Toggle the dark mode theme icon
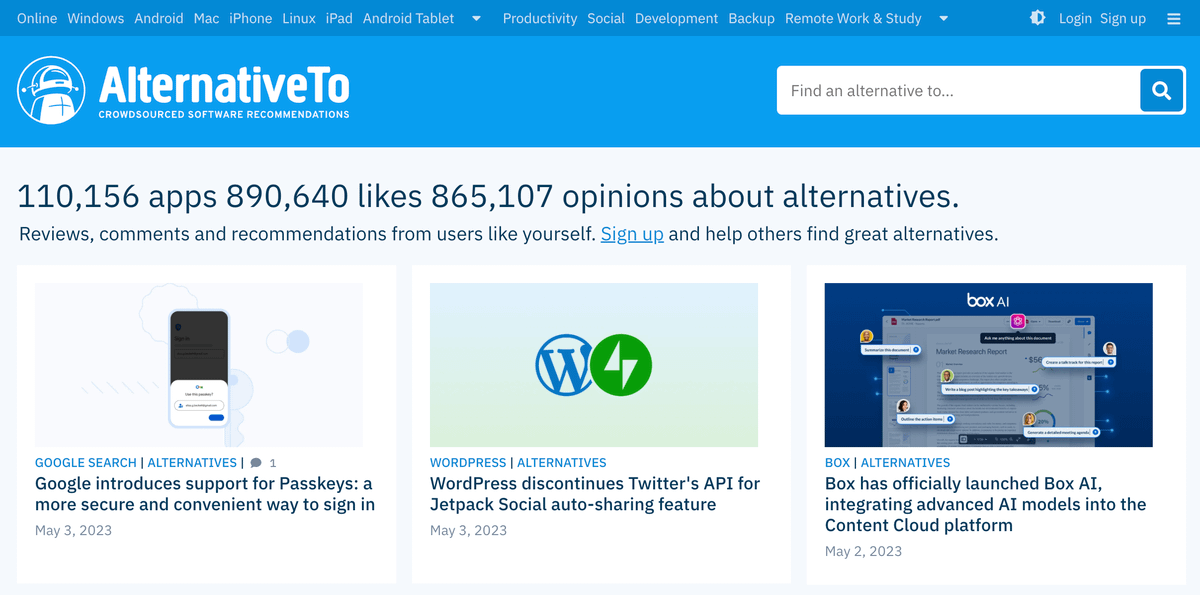The height and width of the screenshot is (595, 1200). 1037,18
